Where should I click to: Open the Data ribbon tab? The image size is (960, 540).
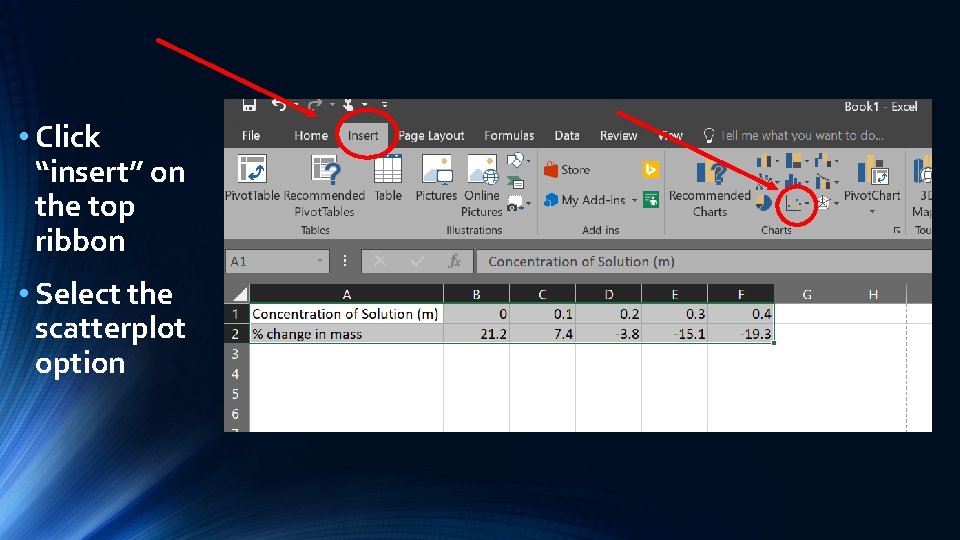(x=567, y=135)
